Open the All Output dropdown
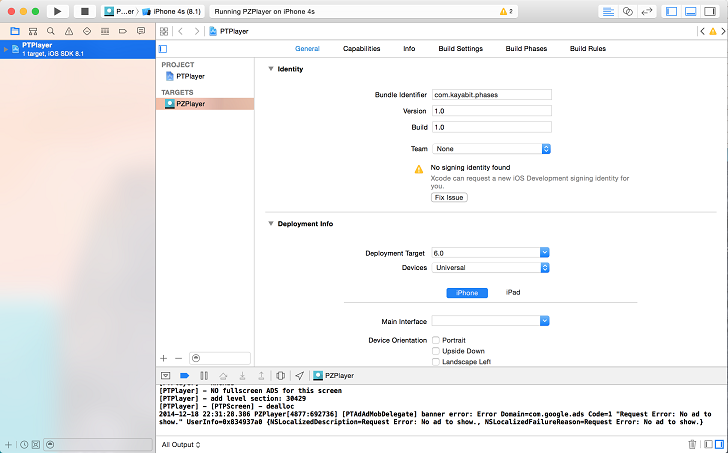 pyautogui.click(x=181, y=445)
